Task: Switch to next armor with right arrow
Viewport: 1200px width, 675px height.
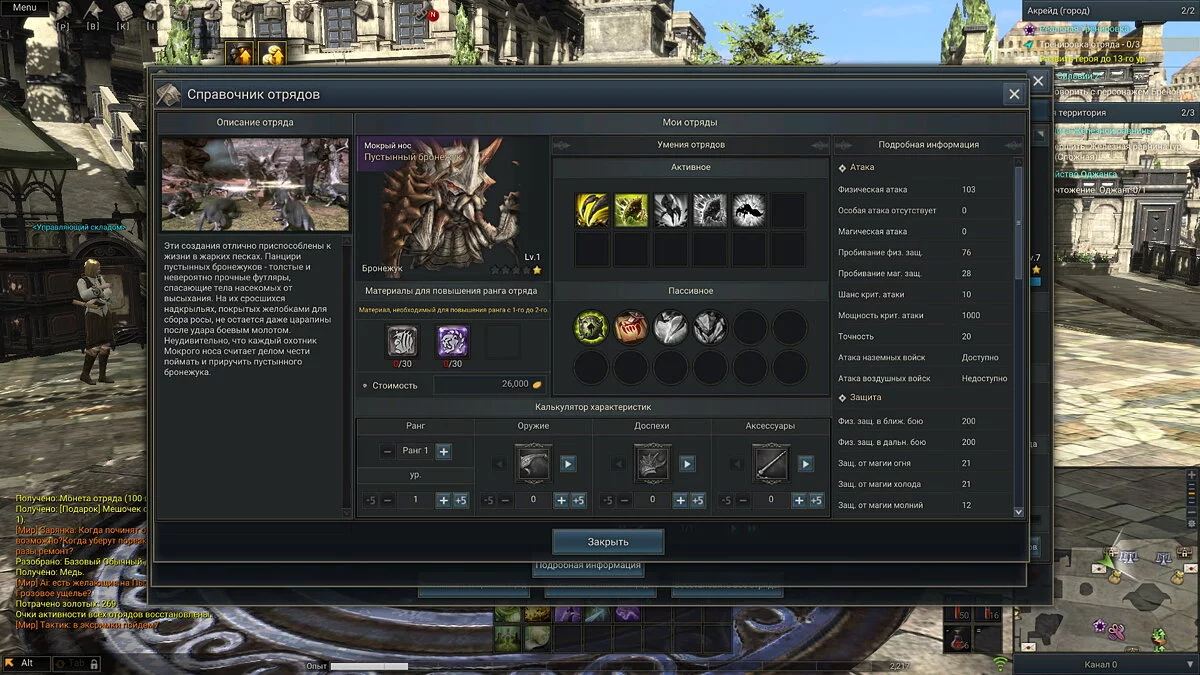Action: pos(687,464)
